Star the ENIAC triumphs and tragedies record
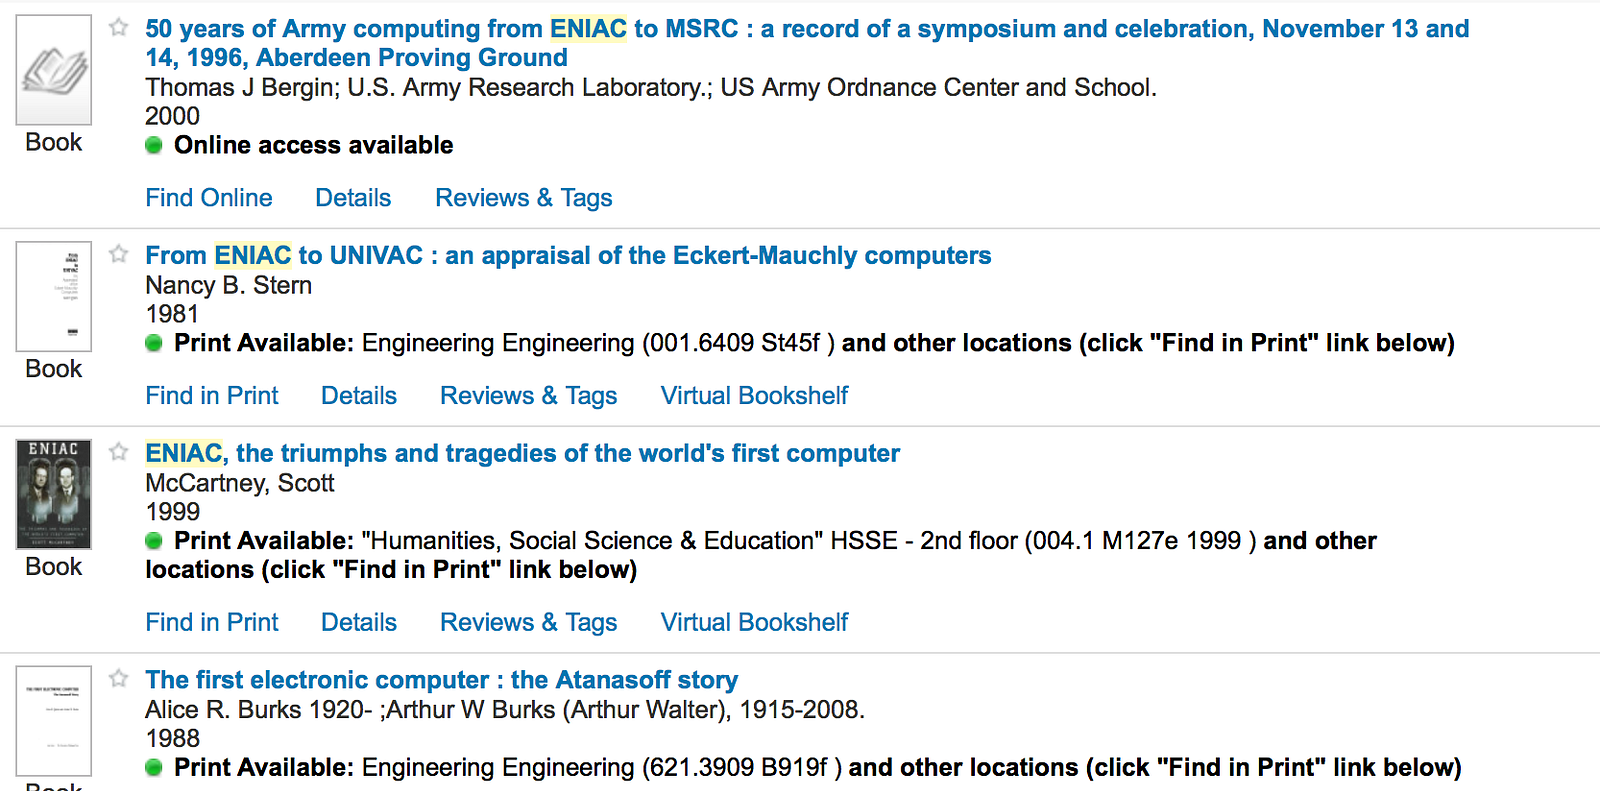Screen dimensions: 1600x791 point(119,452)
